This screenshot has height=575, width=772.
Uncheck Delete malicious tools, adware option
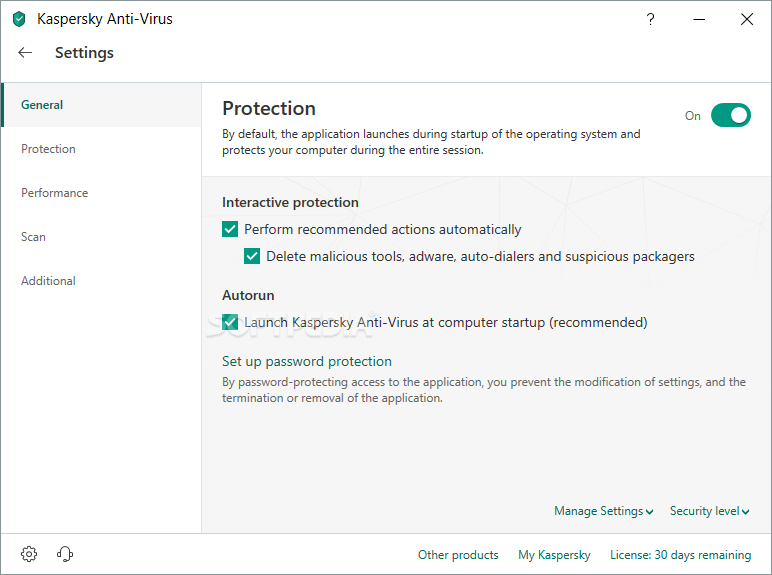pyautogui.click(x=252, y=256)
